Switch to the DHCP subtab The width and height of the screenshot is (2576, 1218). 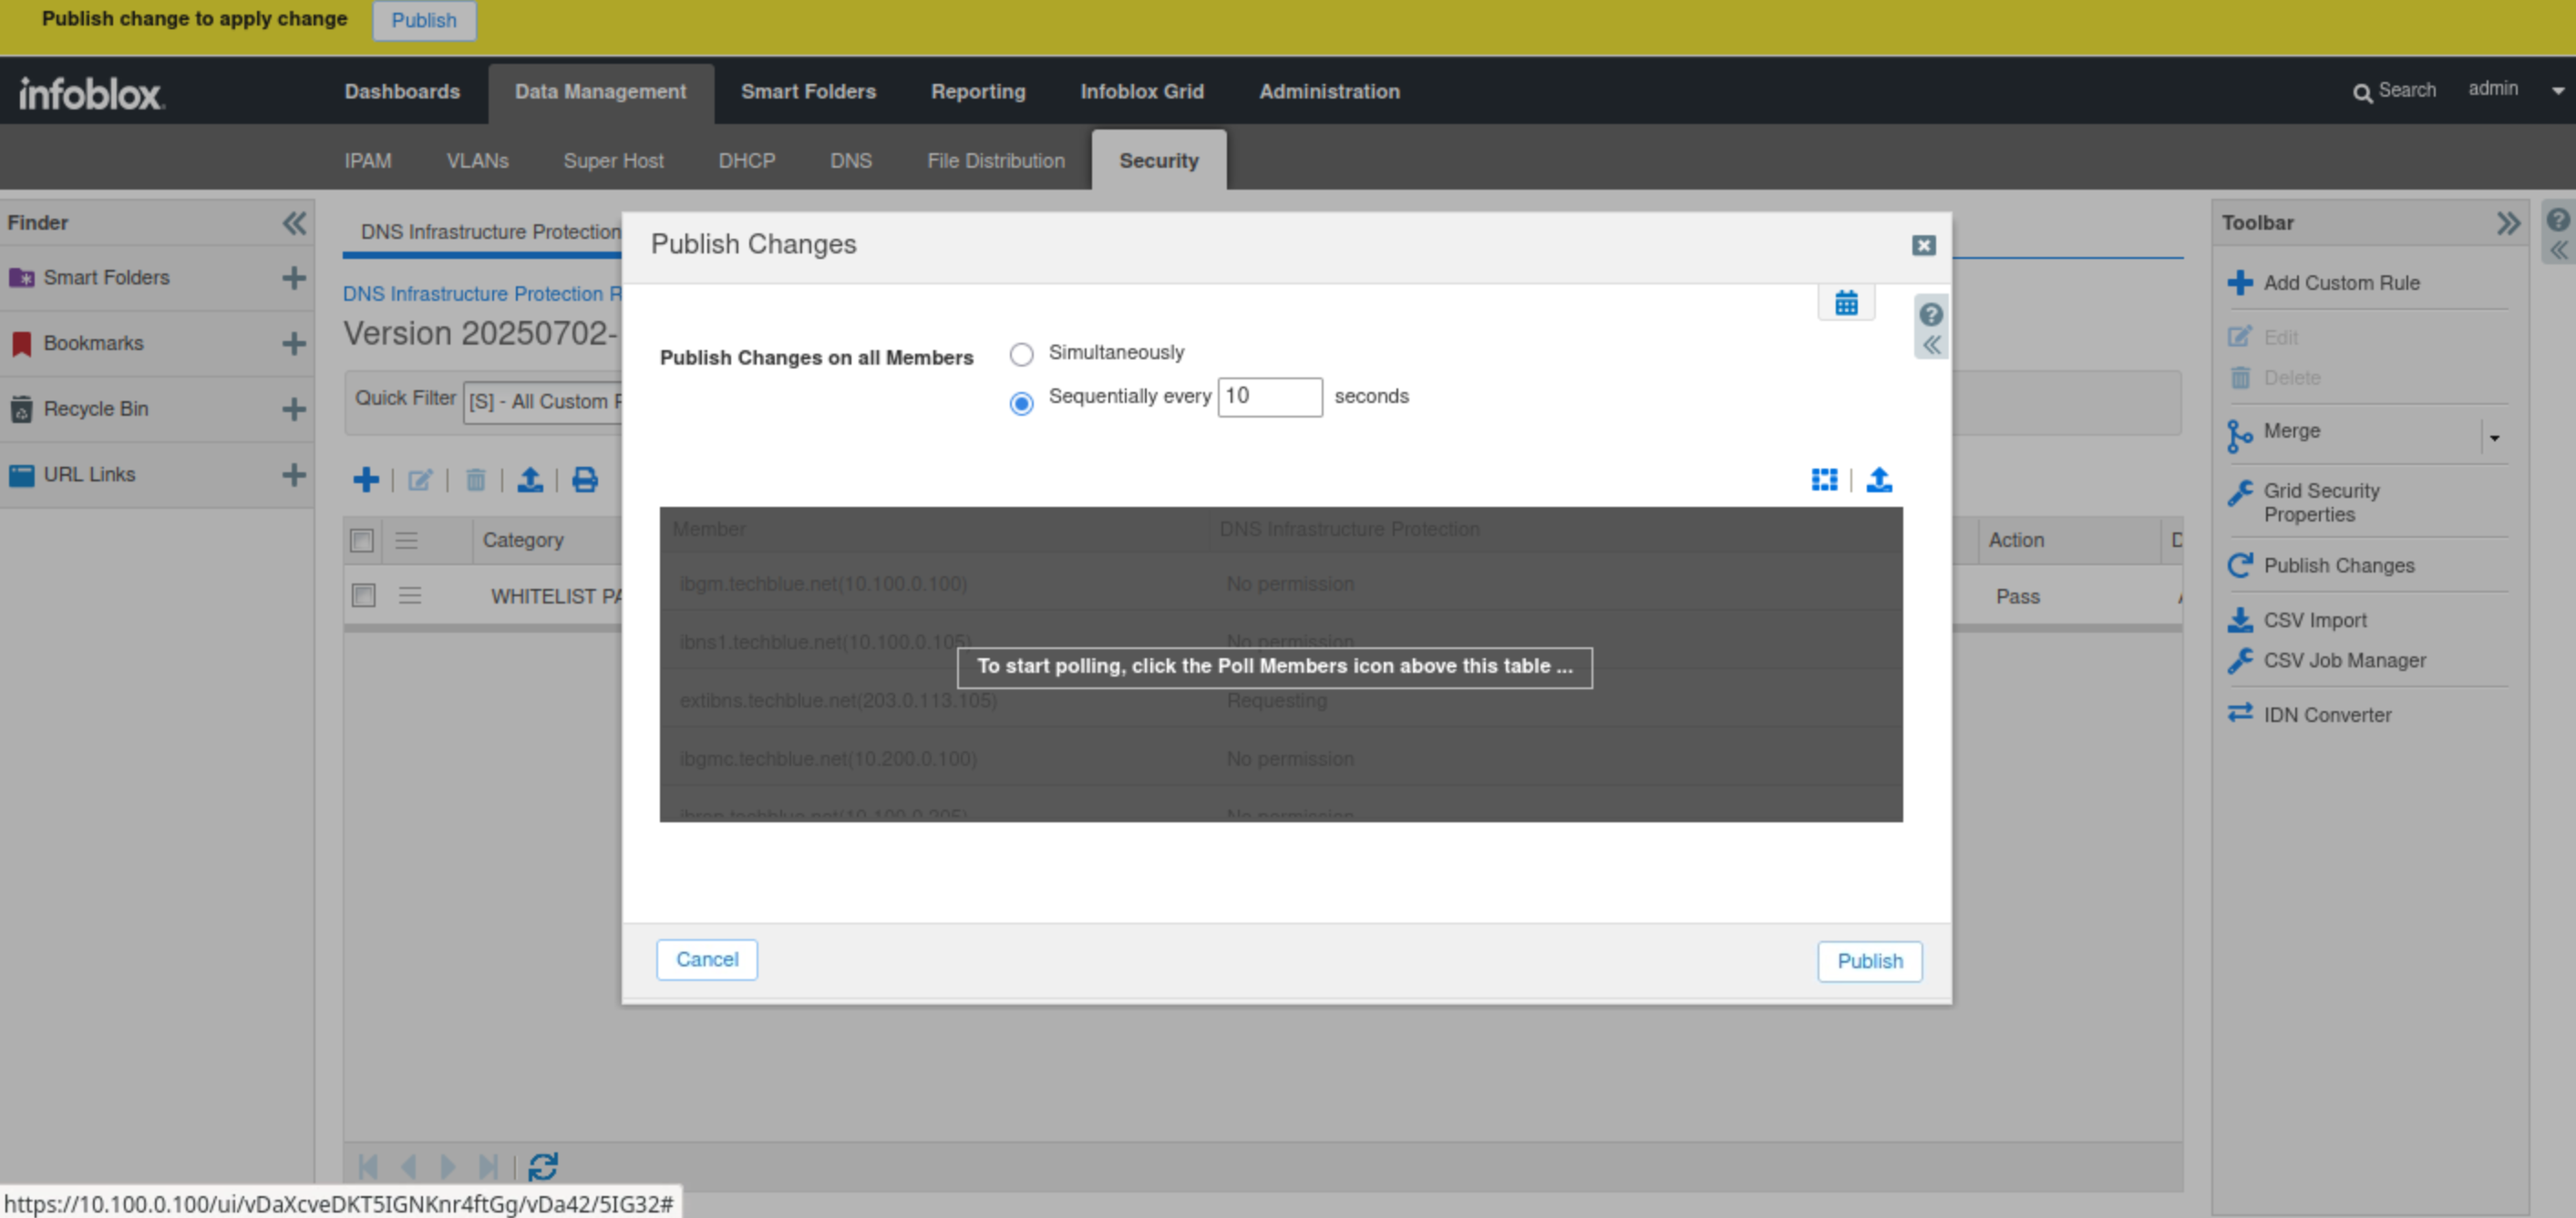coord(746,161)
